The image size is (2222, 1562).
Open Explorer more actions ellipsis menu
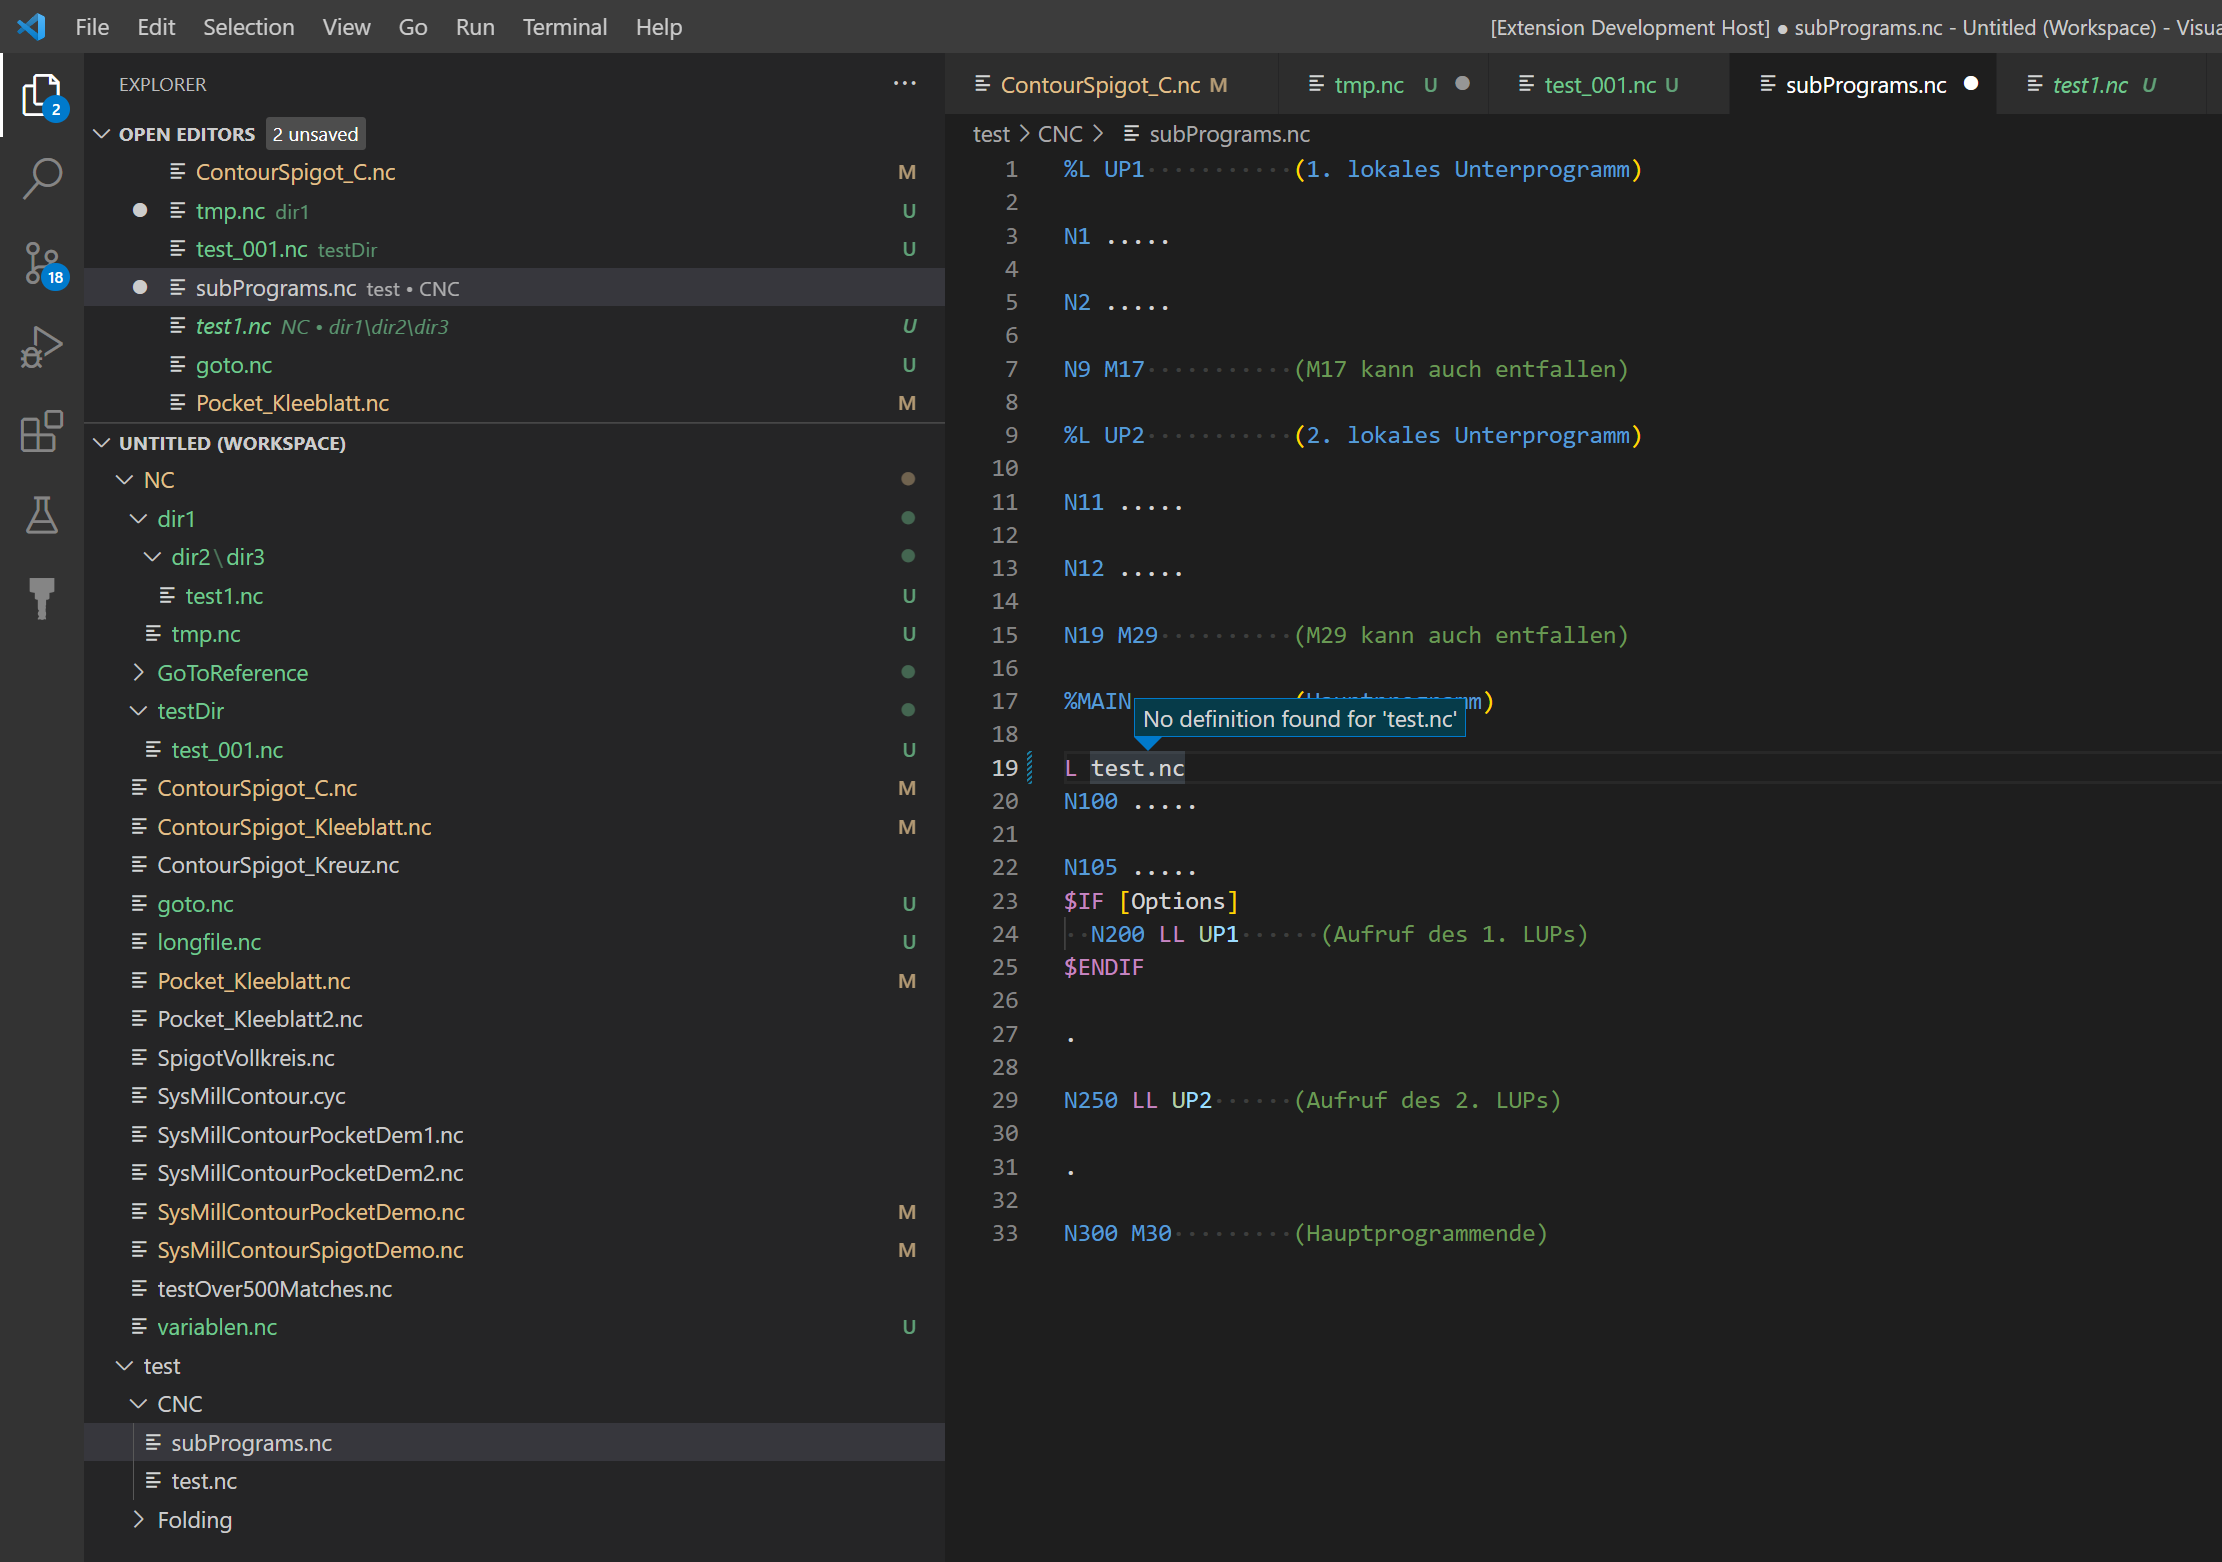[904, 84]
